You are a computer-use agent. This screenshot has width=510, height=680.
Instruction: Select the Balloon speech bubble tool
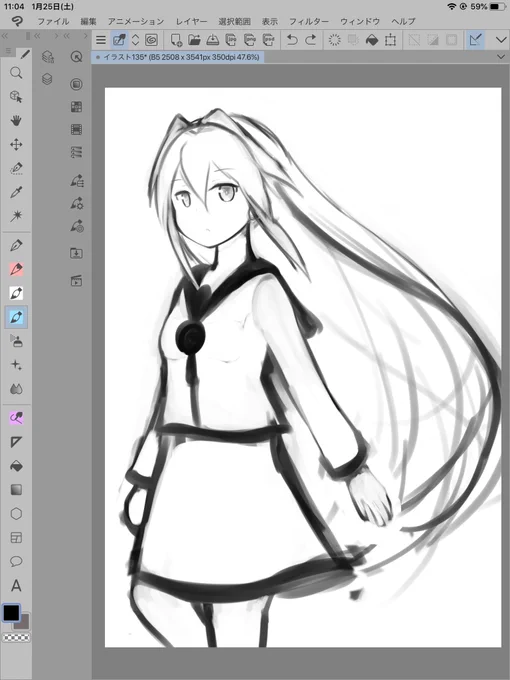[x=16, y=561]
